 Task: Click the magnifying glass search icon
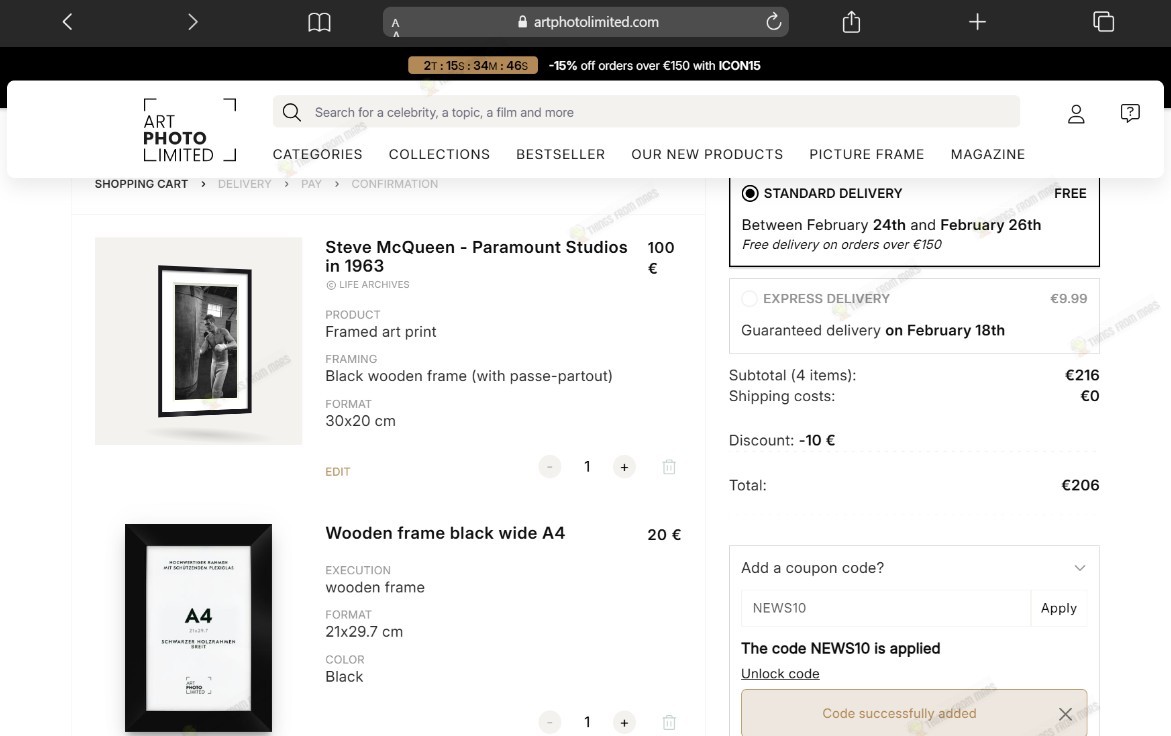(x=292, y=113)
